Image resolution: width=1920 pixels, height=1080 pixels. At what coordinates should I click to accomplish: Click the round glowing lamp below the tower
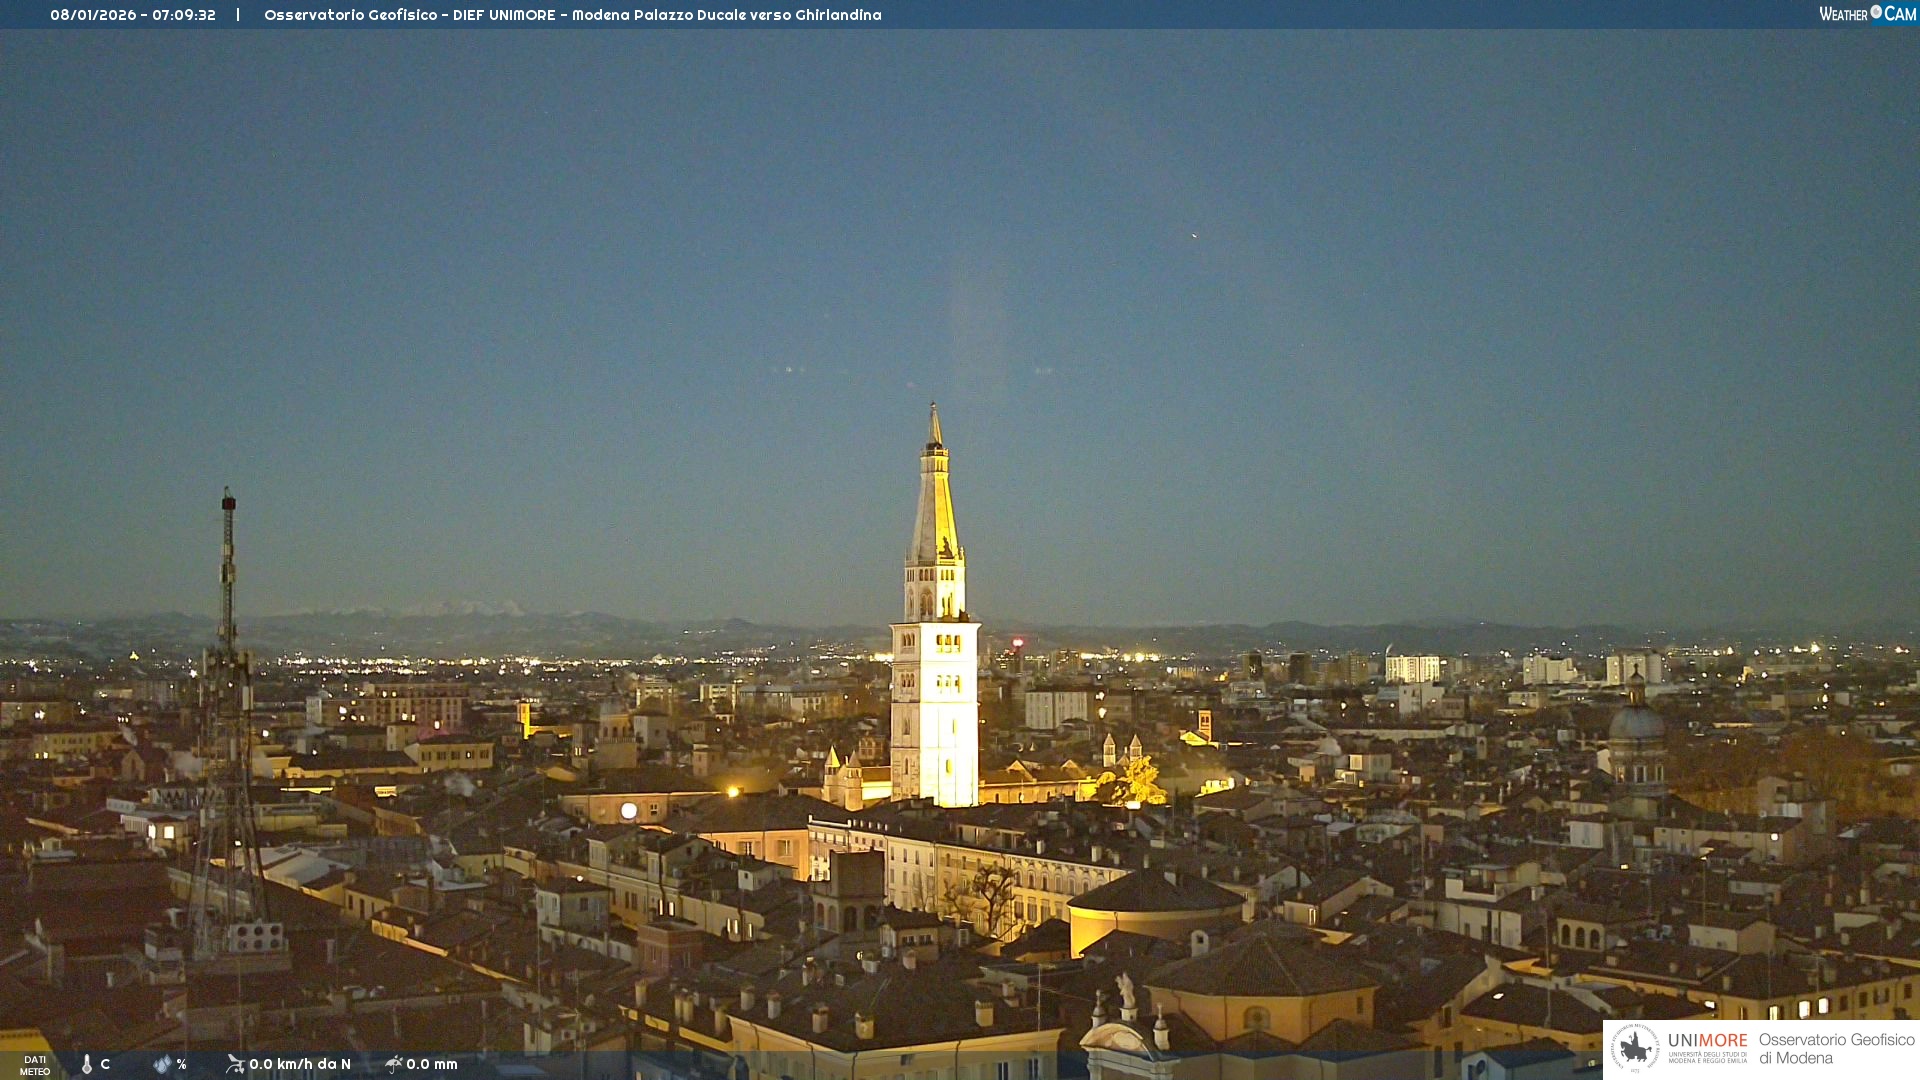(x=628, y=811)
